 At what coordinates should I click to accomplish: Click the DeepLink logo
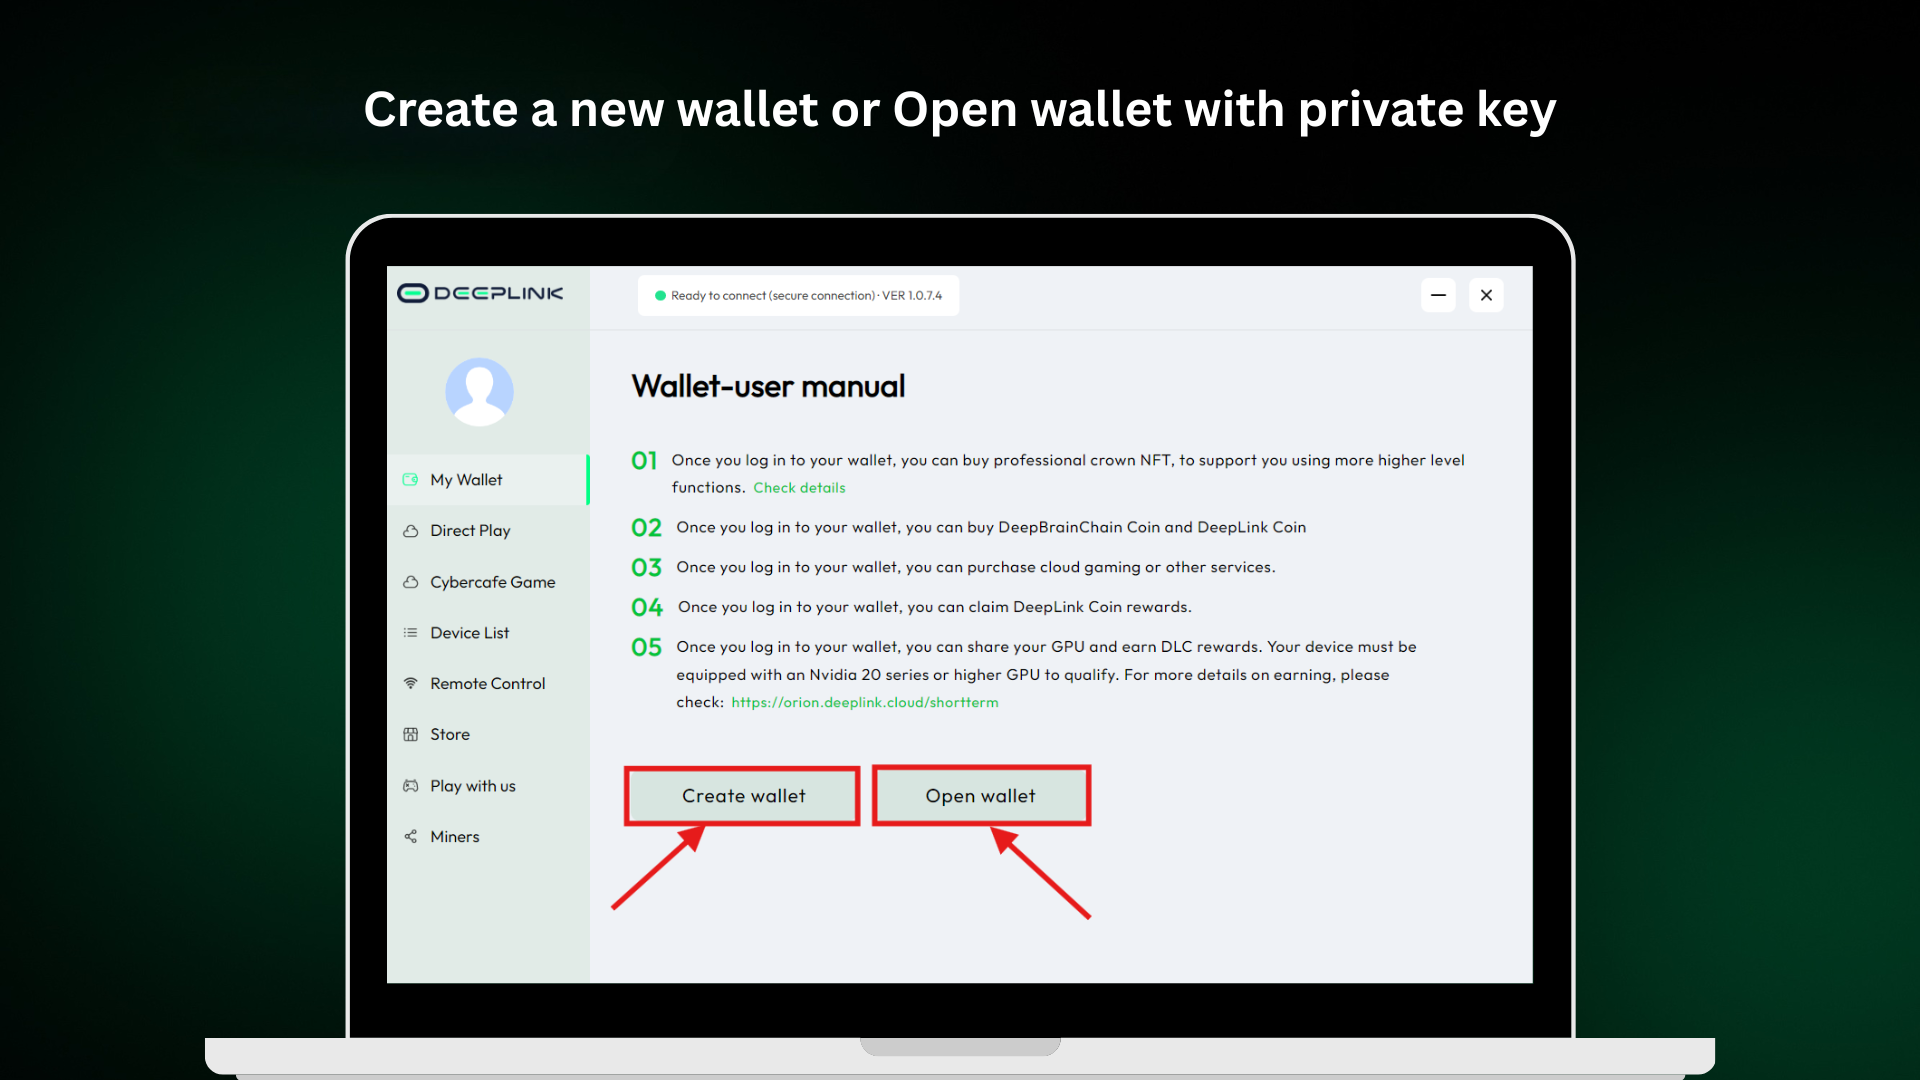pos(480,293)
